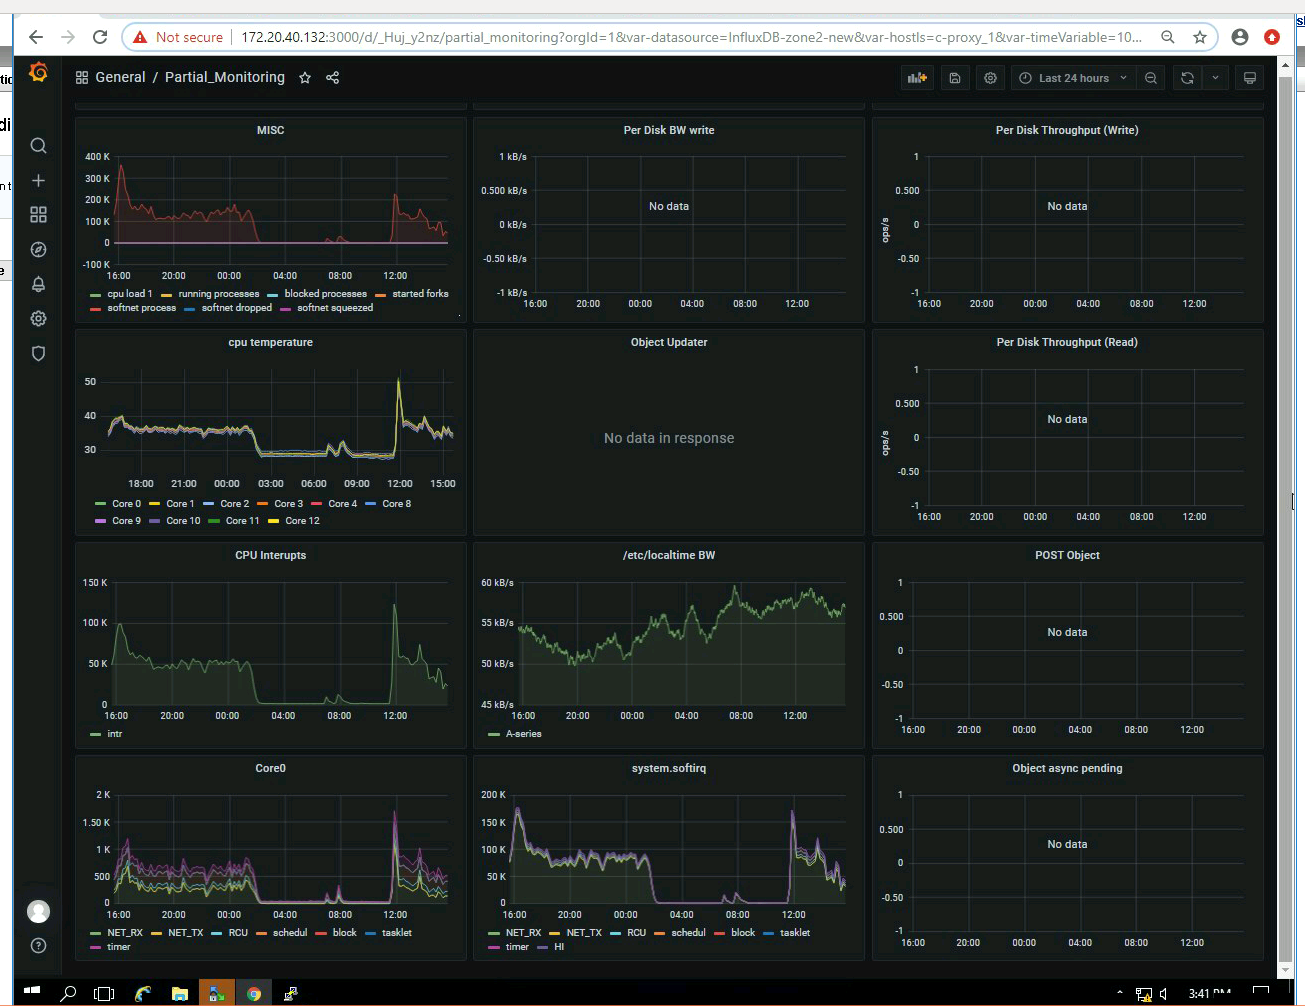
Task: Toggle the 'cpu load 1' legend series
Action: click(129, 294)
